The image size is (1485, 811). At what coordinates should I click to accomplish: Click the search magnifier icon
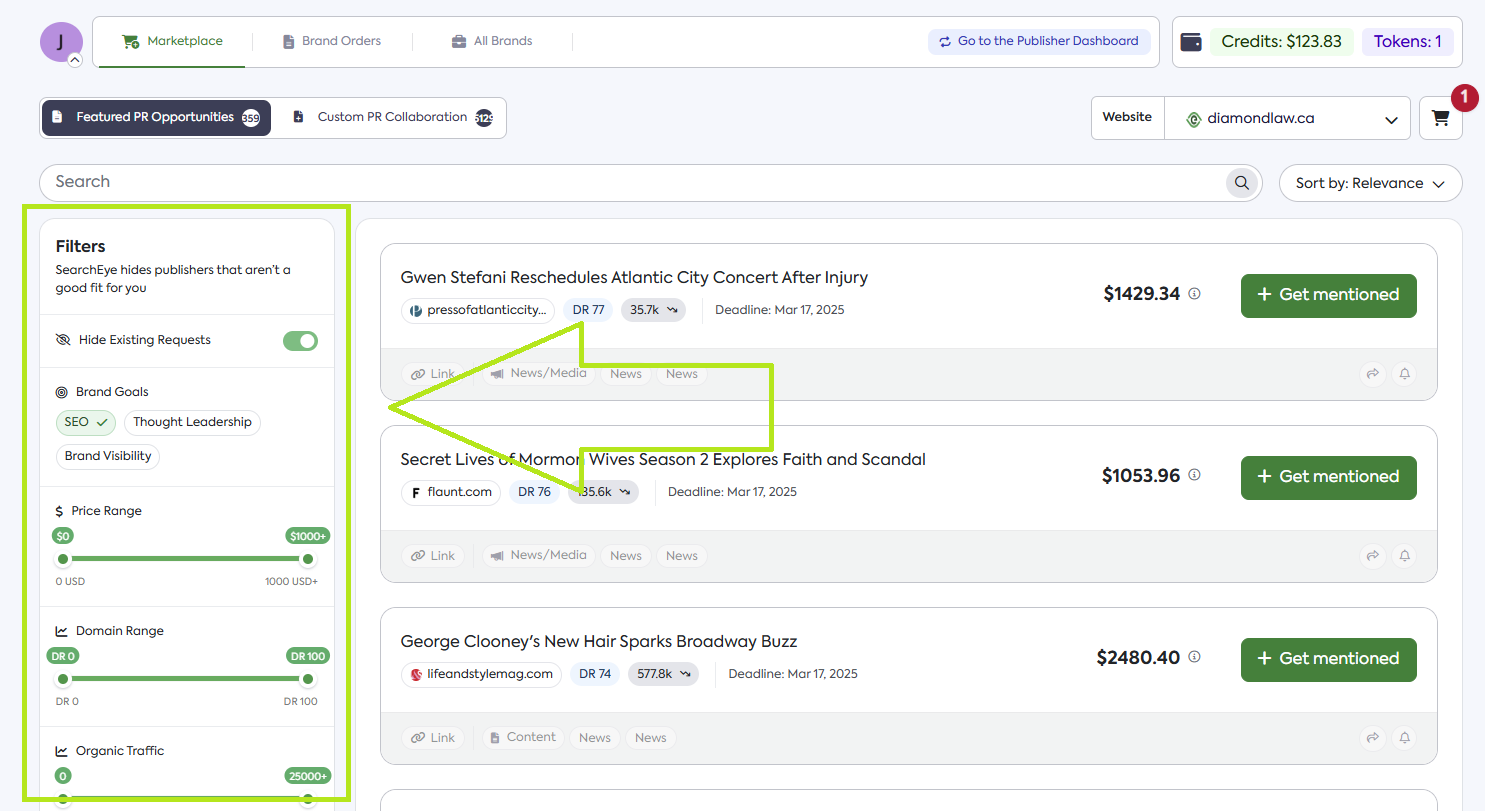pos(1241,183)
